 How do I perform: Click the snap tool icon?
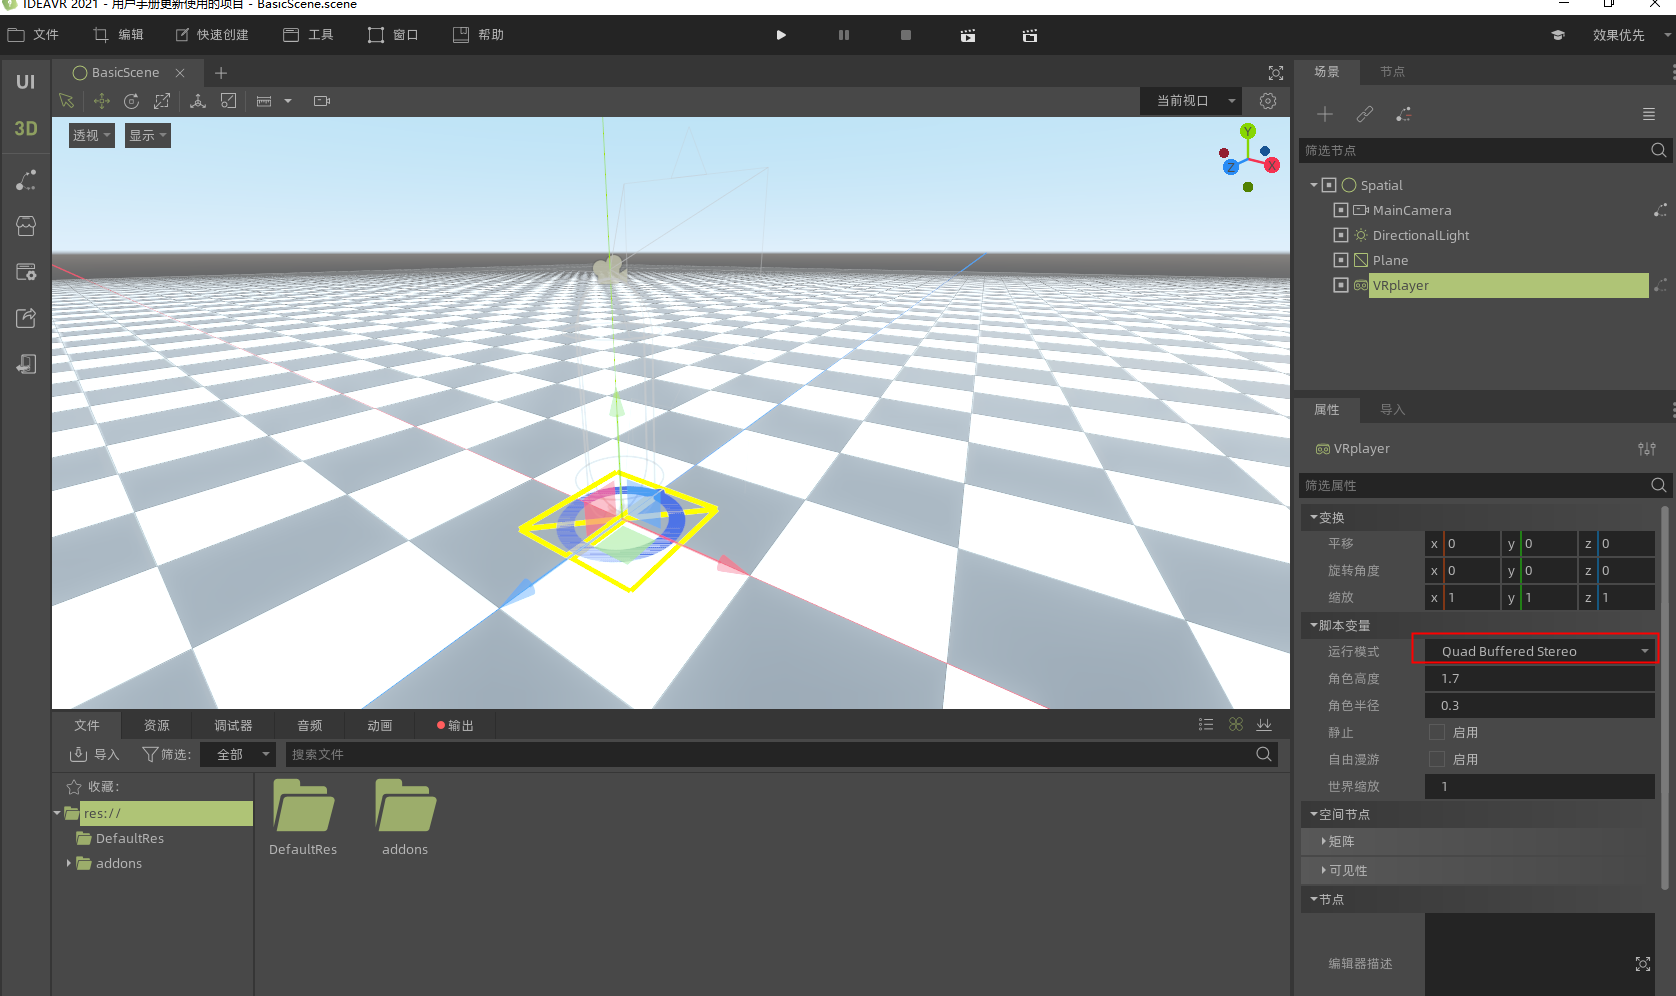click(228, 101)
